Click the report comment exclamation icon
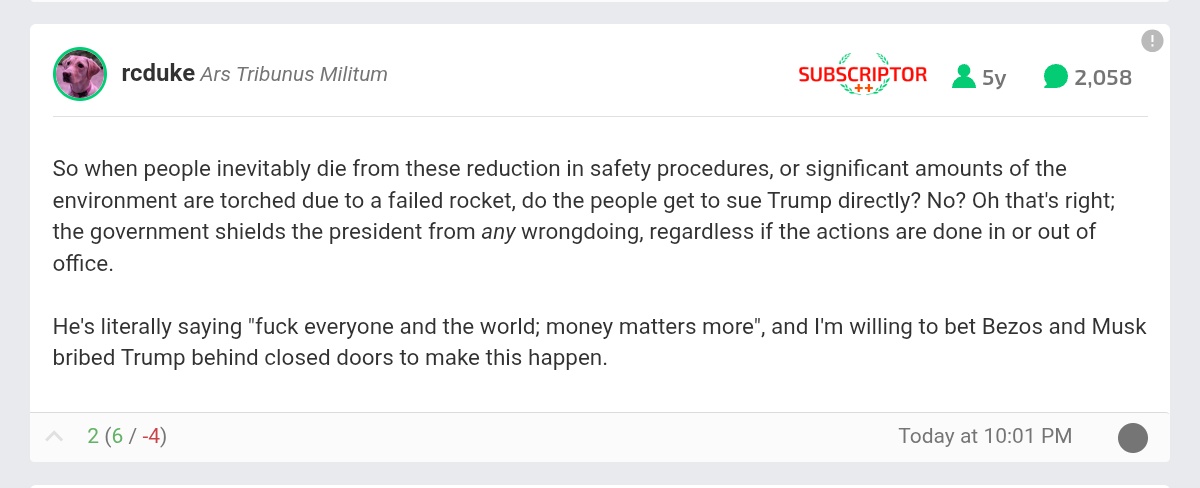 point(1152,41)
